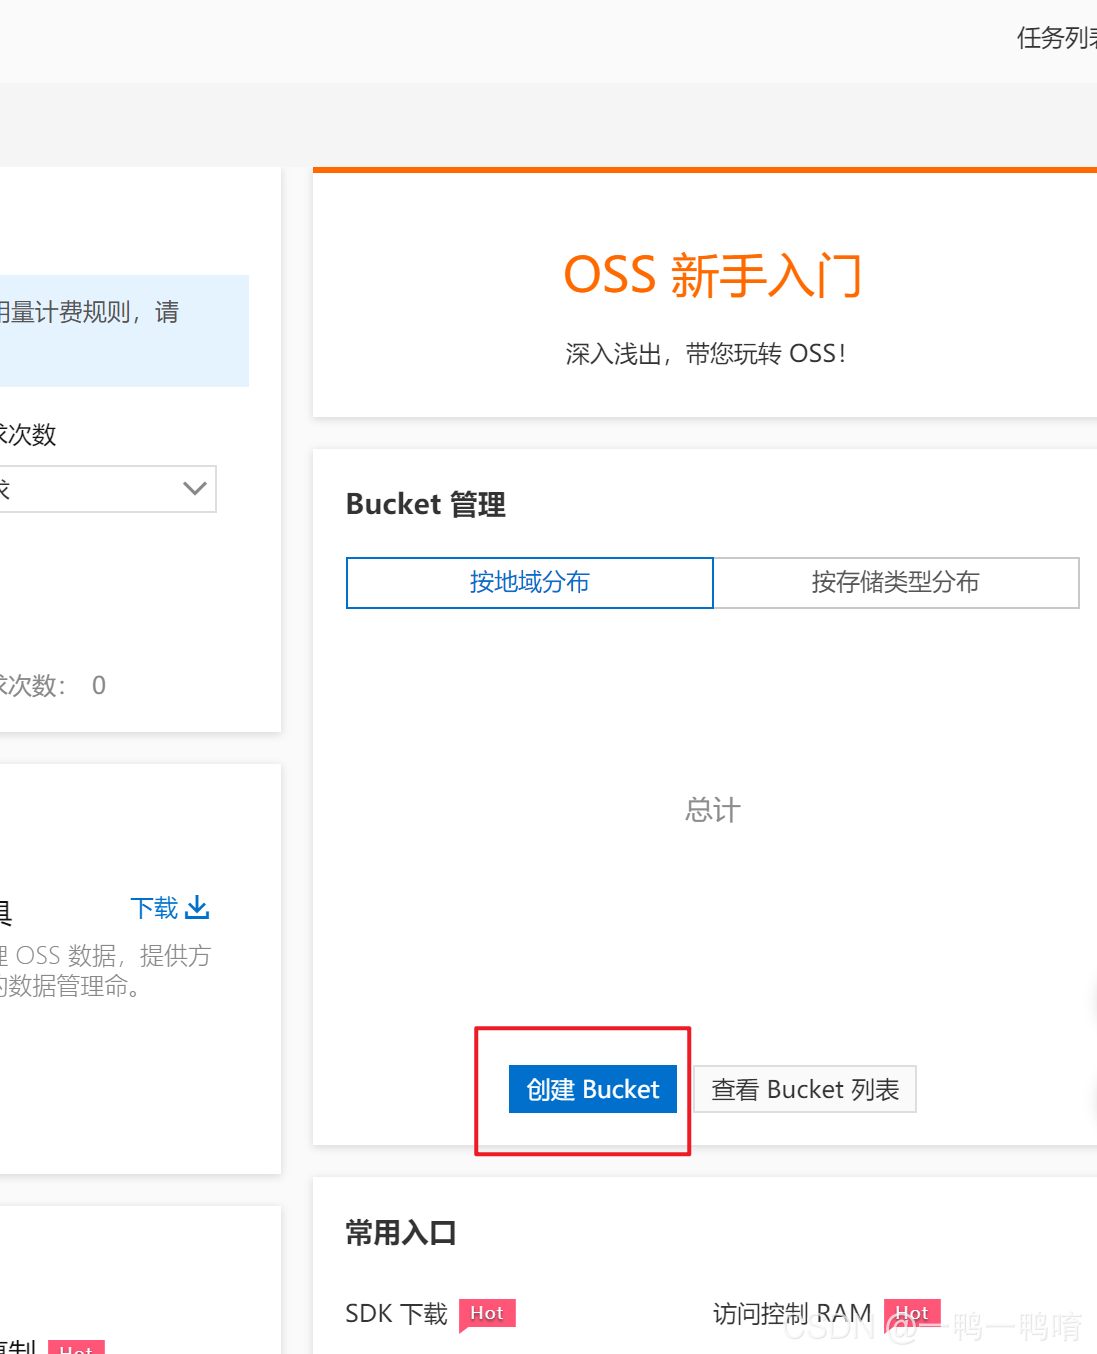Switch to 按地域分布 tab
Screen dimensions: 1097x1354
[529, 582]
